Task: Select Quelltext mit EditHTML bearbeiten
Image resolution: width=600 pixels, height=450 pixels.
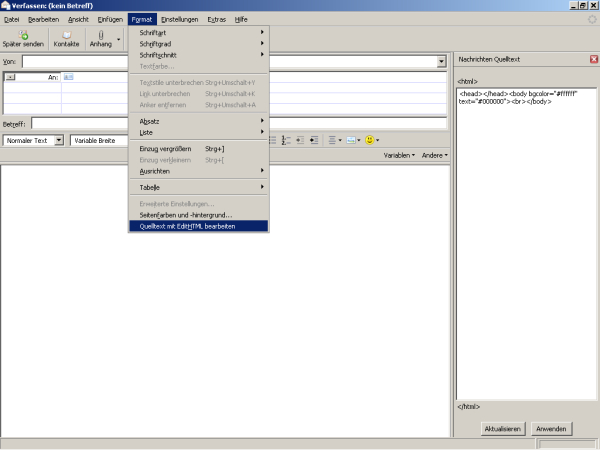Action: pos(199,226)
